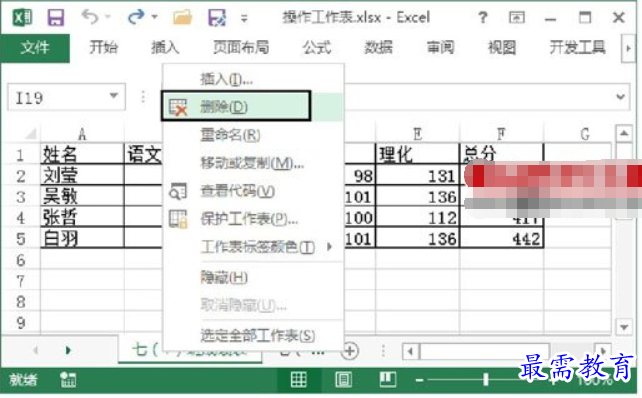Click the cell containing 刘莹
This screenshot has width=642, height=398.
82,175
